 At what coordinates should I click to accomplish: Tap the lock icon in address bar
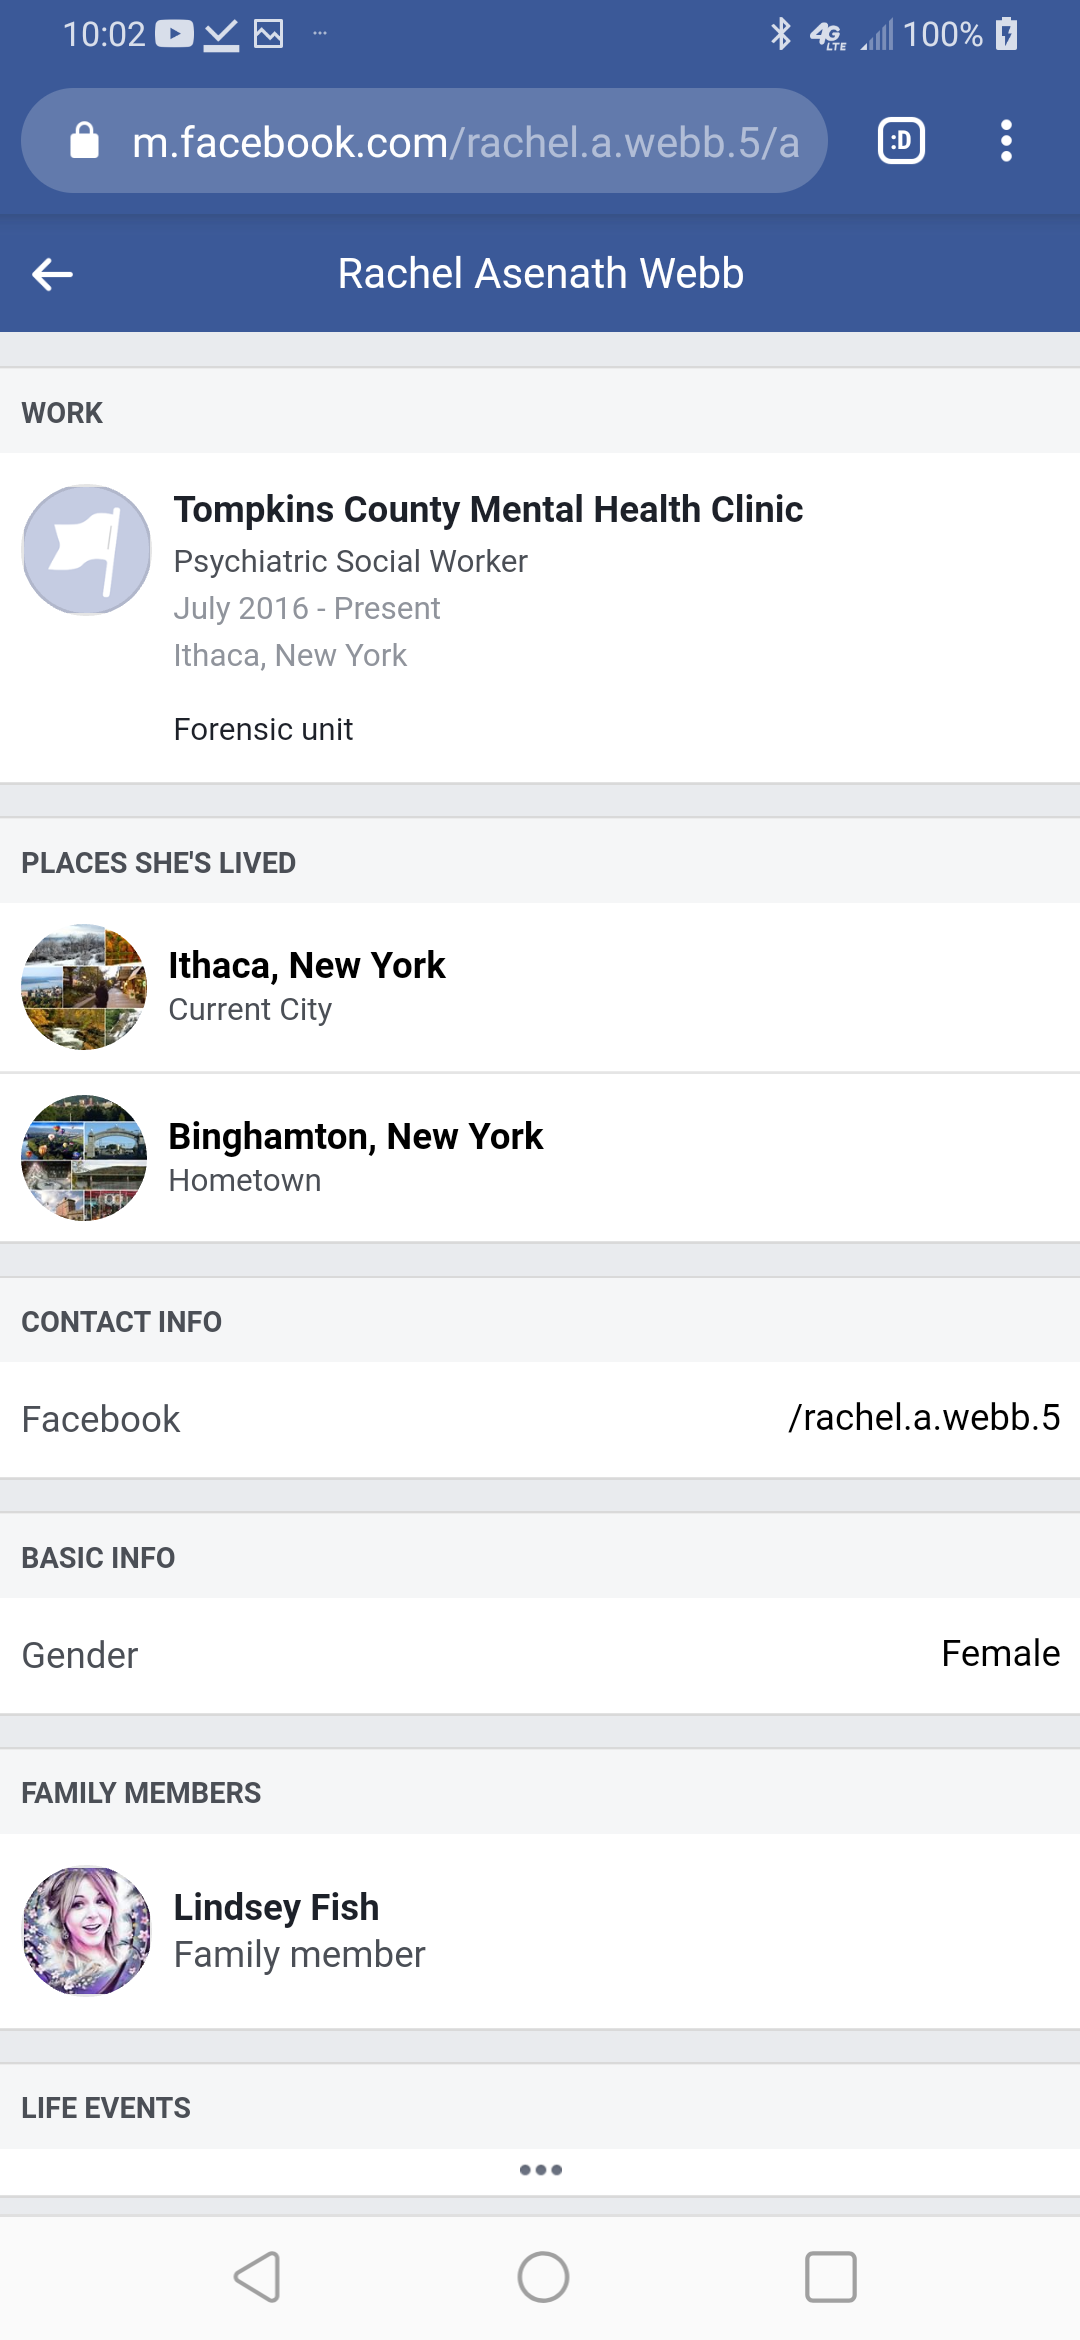[x=84, y=141]
